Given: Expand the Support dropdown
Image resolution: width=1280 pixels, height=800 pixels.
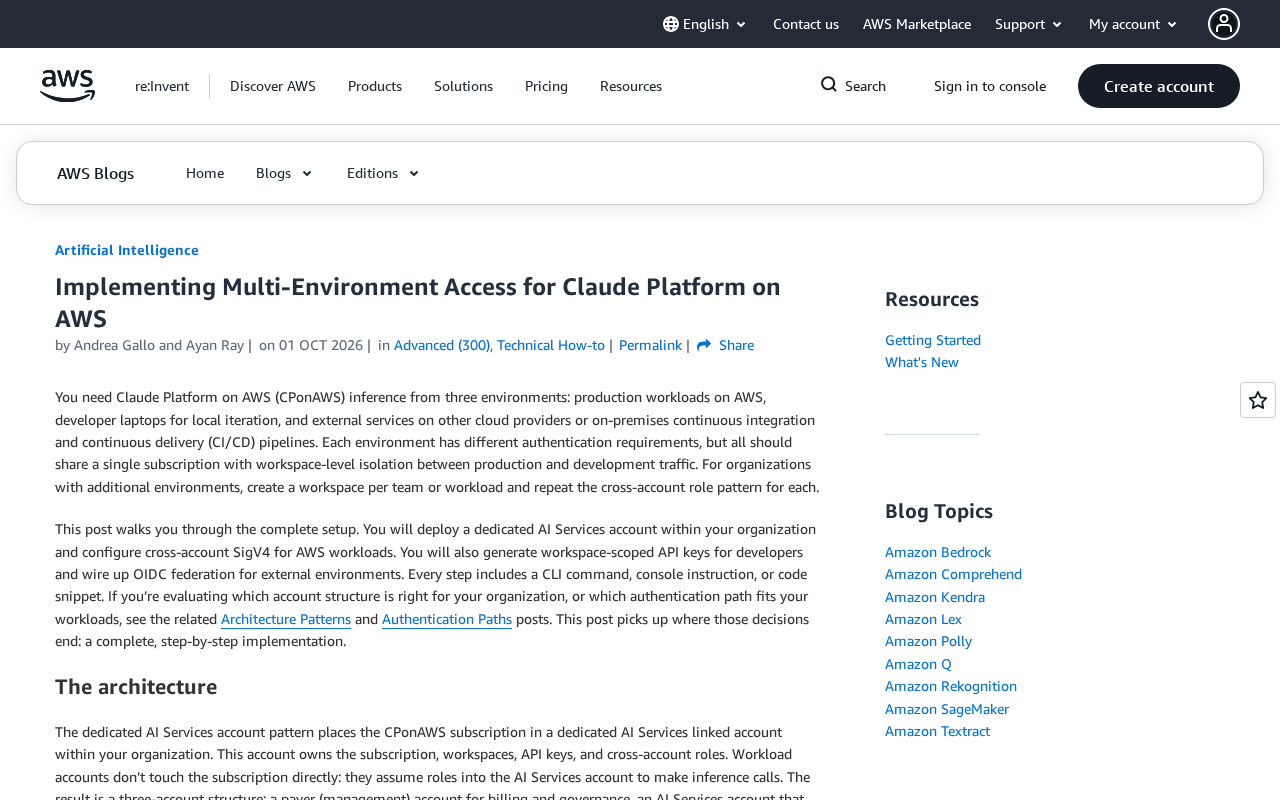Looking at the screenshot, I should coord(1029,24).
